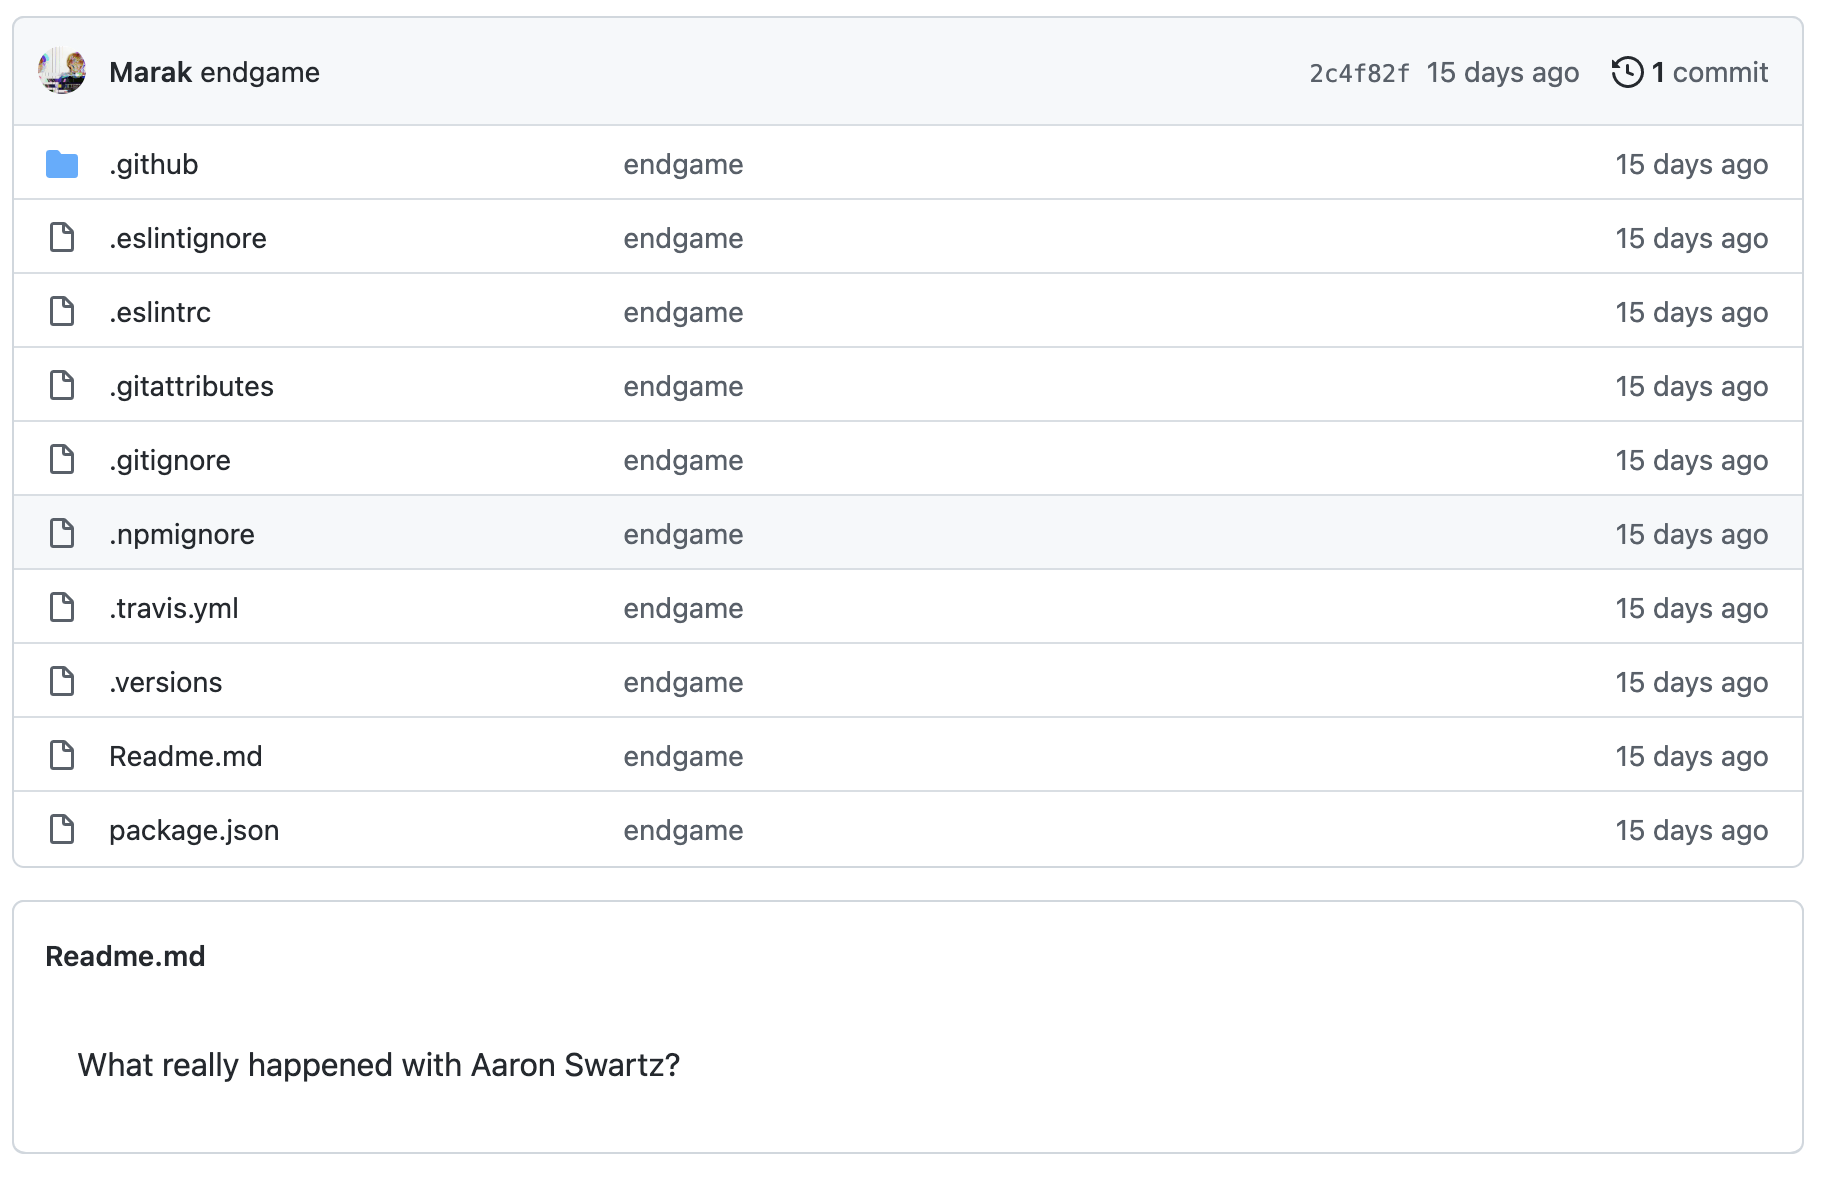Click the .eslintignore file icon
1826x1180 pixels.
[x=62, y=238]
